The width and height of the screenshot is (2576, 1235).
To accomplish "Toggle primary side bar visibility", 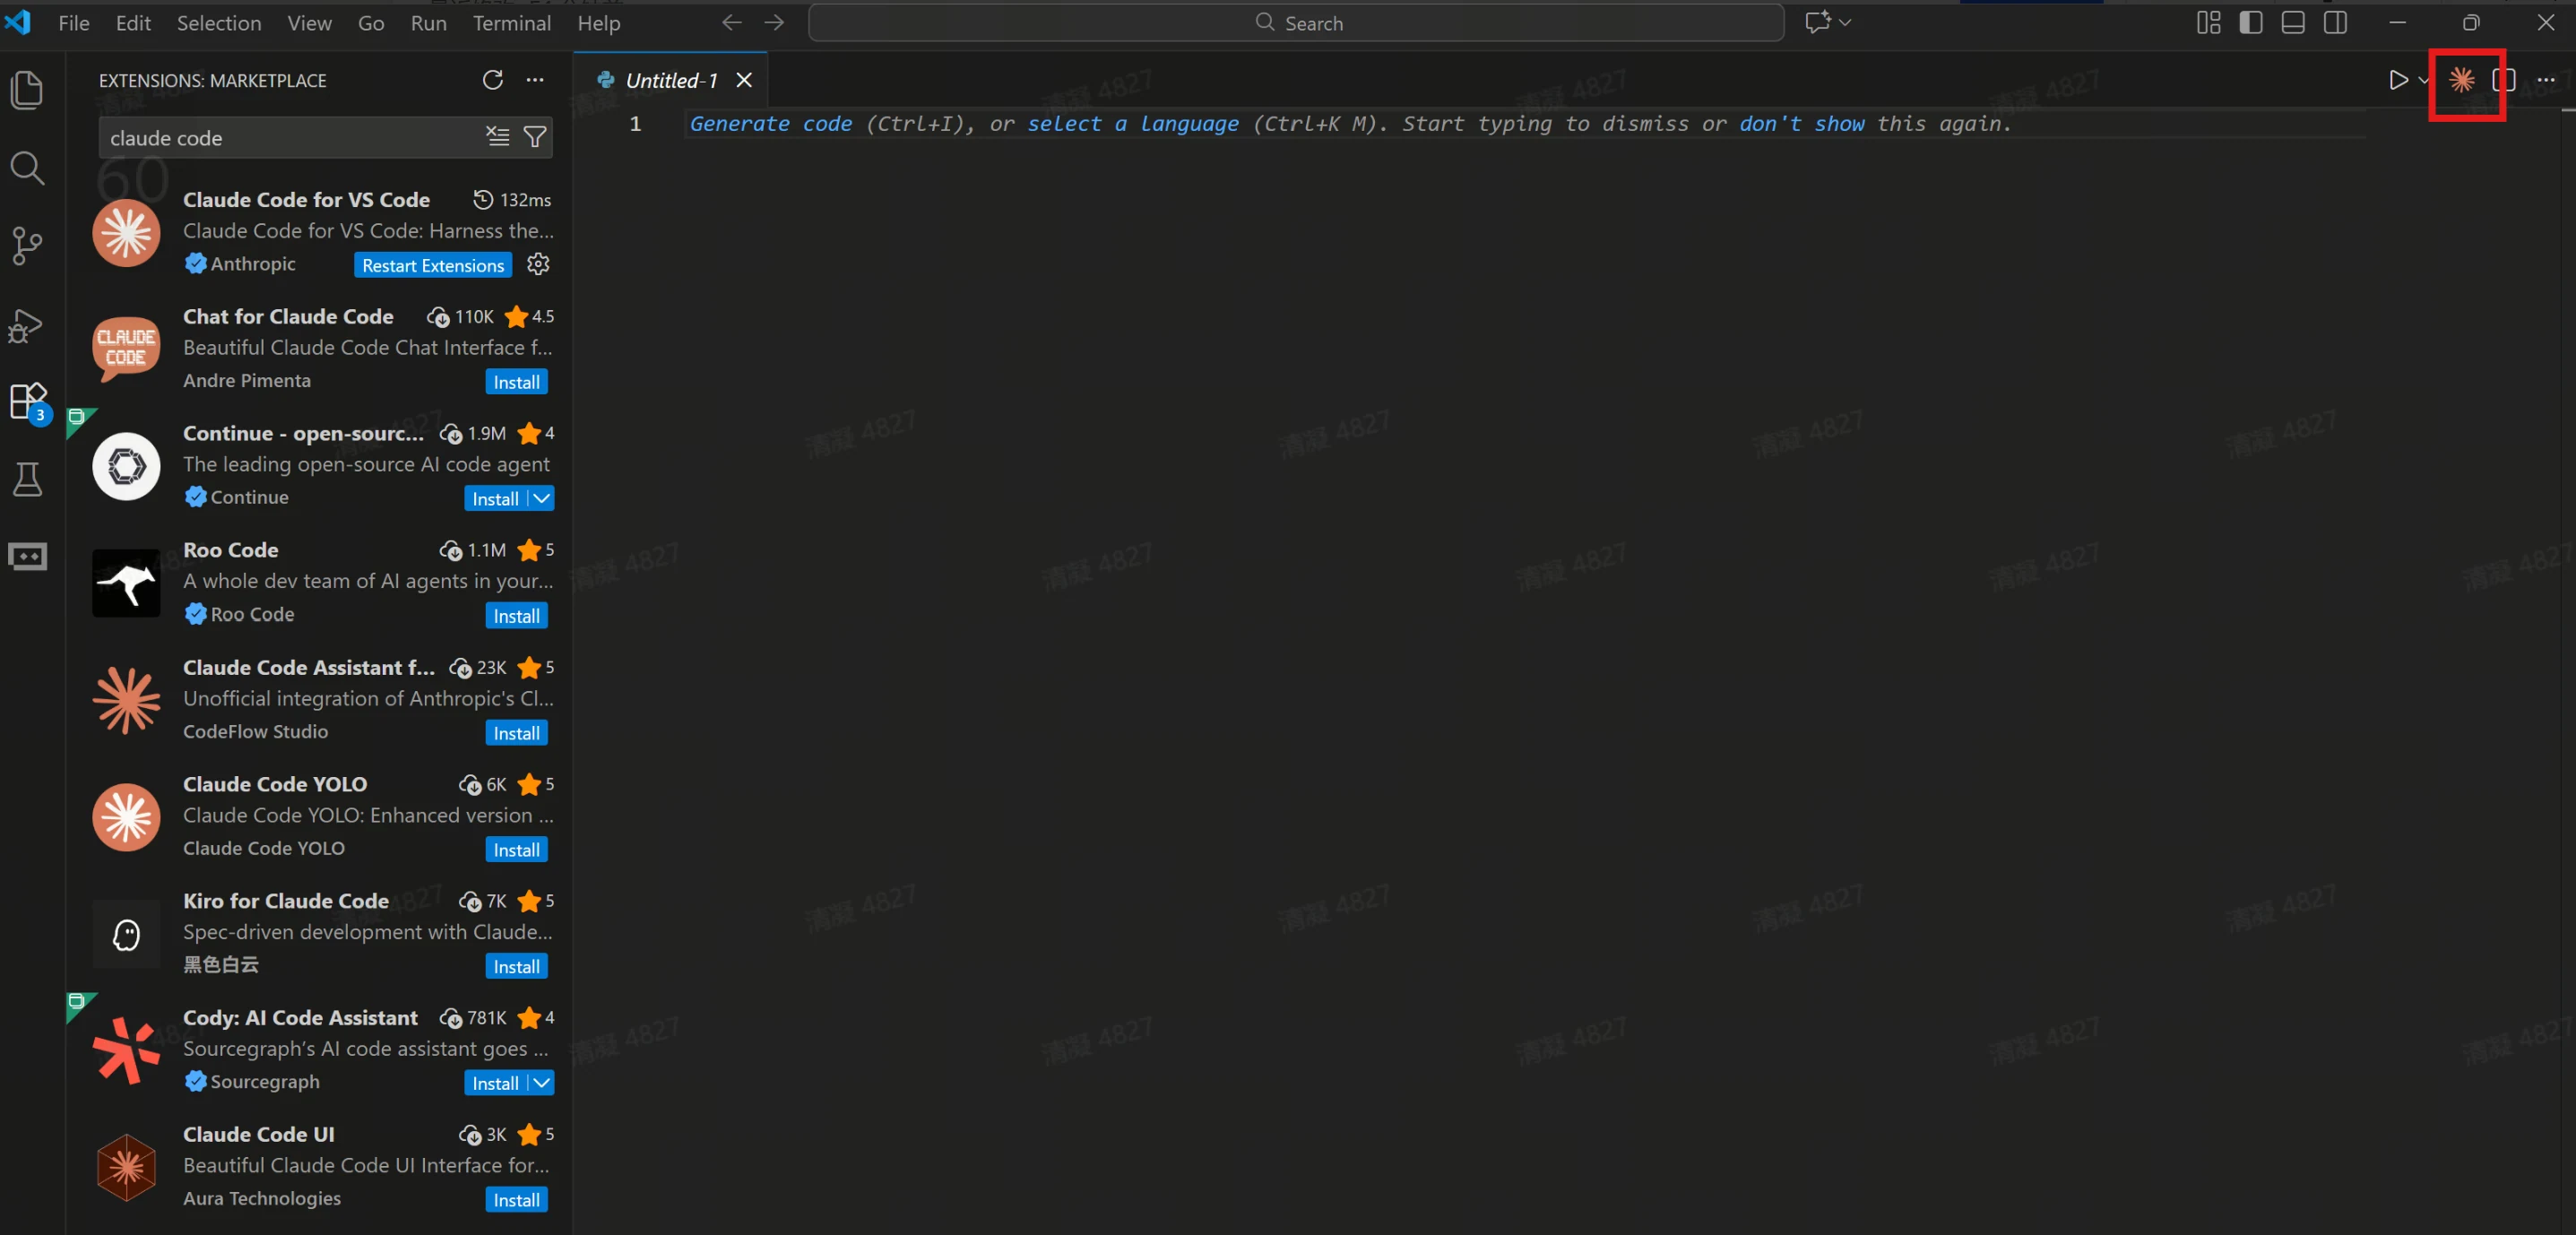I will click(2250, 22).
